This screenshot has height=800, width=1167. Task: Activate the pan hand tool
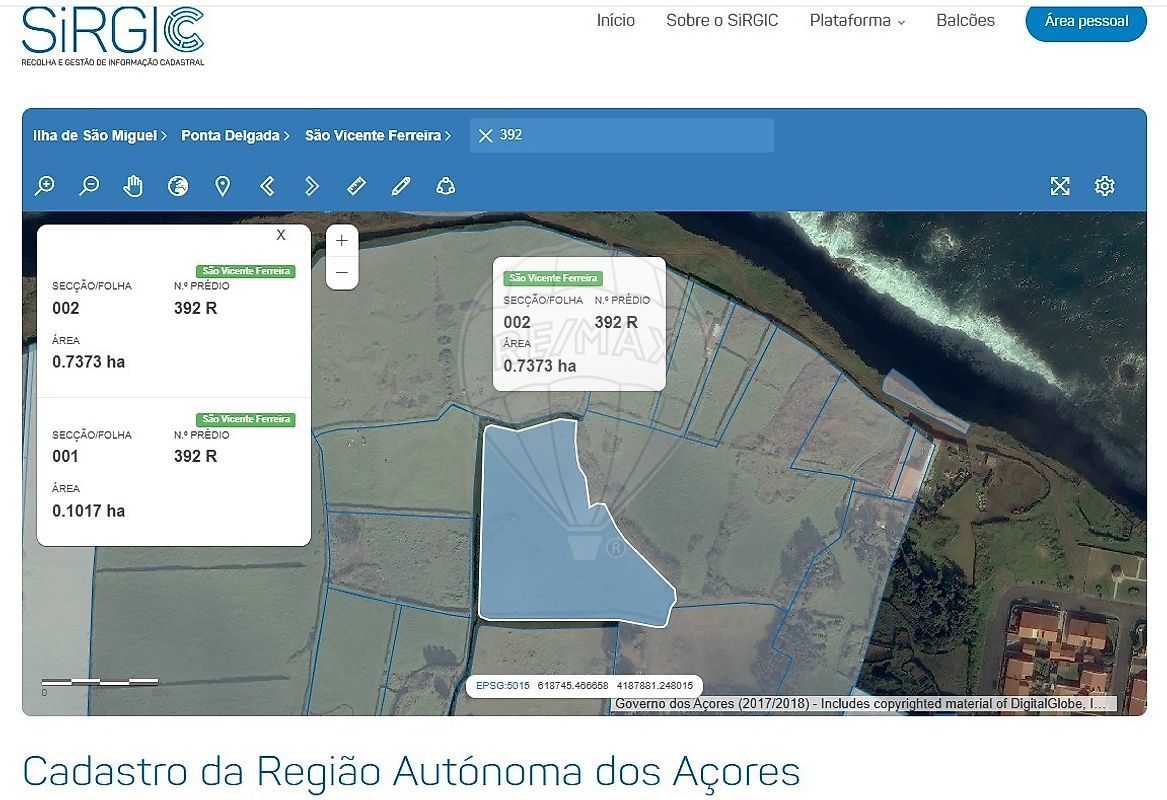(x=133, y=186)
